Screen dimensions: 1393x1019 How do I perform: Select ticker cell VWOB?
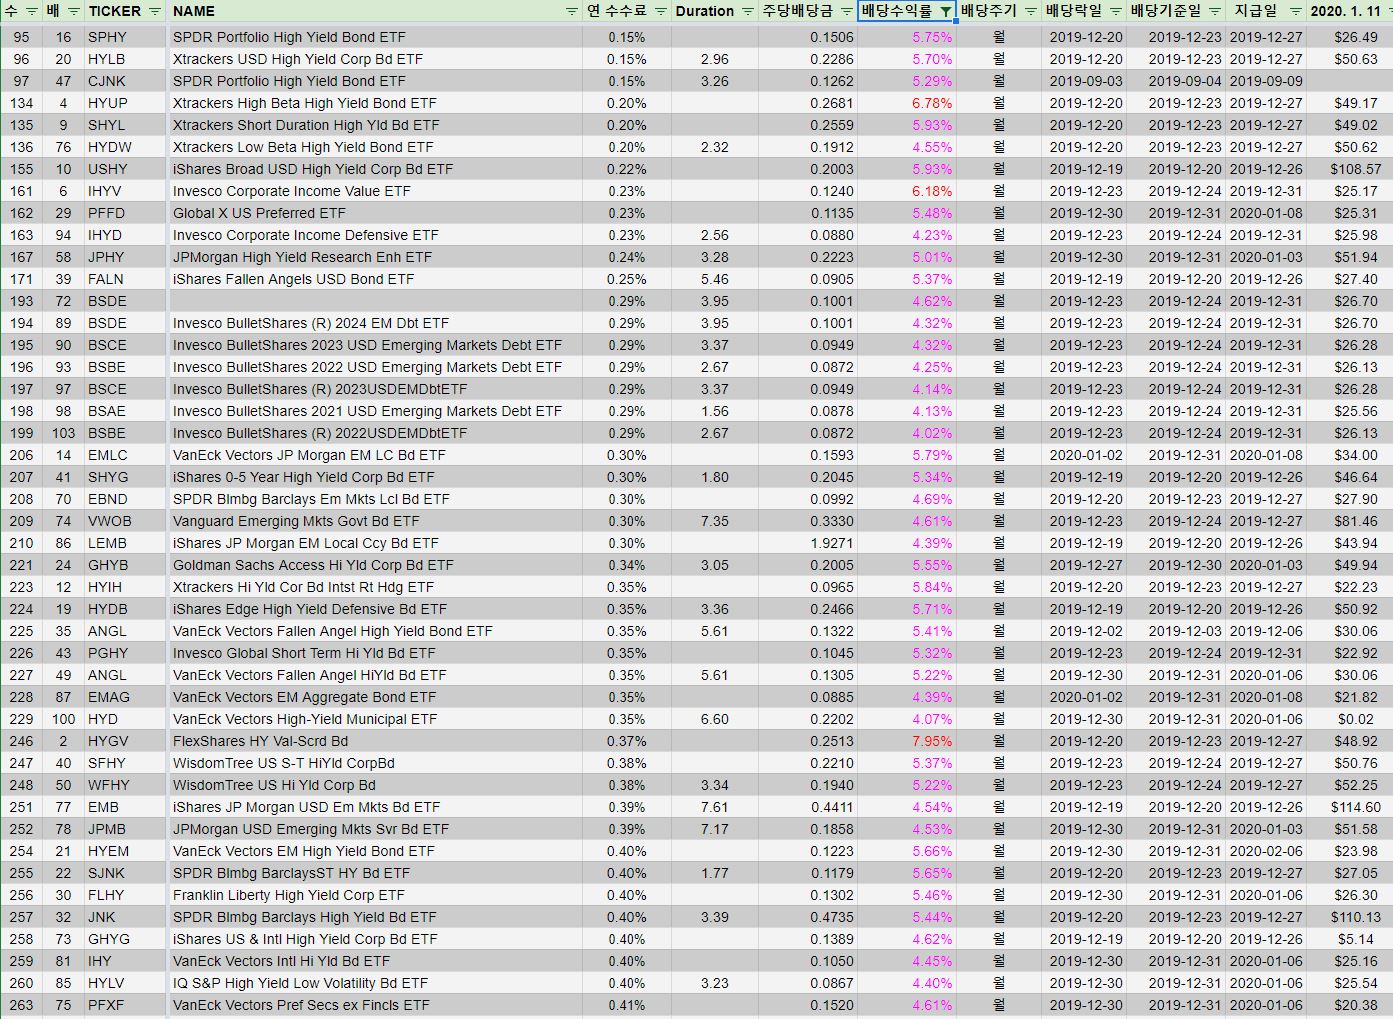point(124,521)
